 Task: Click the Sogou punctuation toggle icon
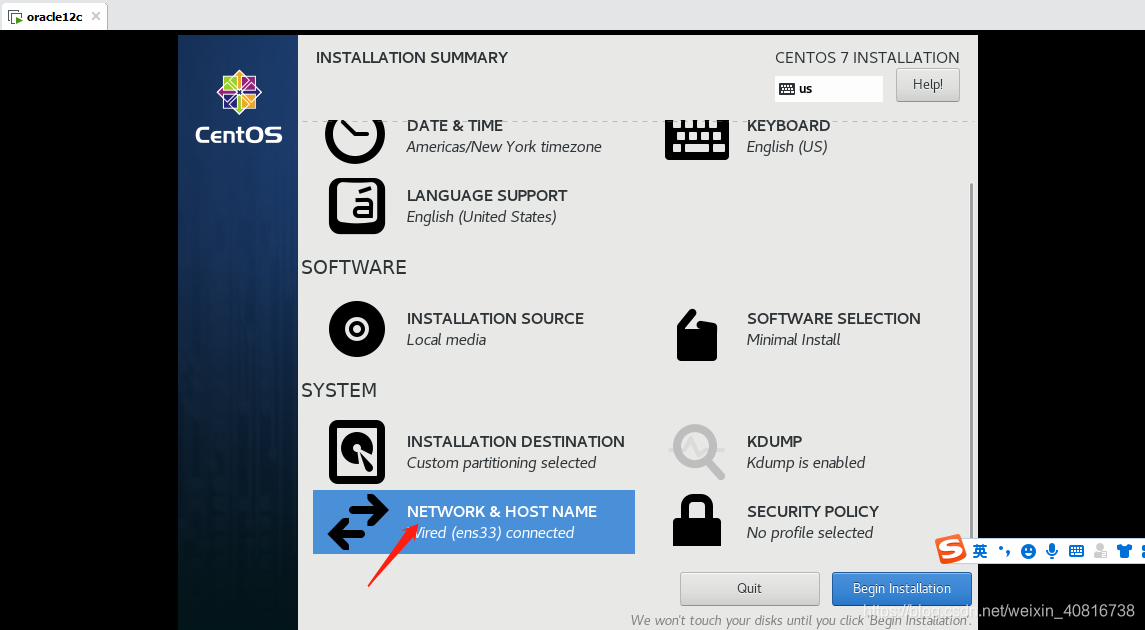pyautogui.click(x=1004, y=551)
